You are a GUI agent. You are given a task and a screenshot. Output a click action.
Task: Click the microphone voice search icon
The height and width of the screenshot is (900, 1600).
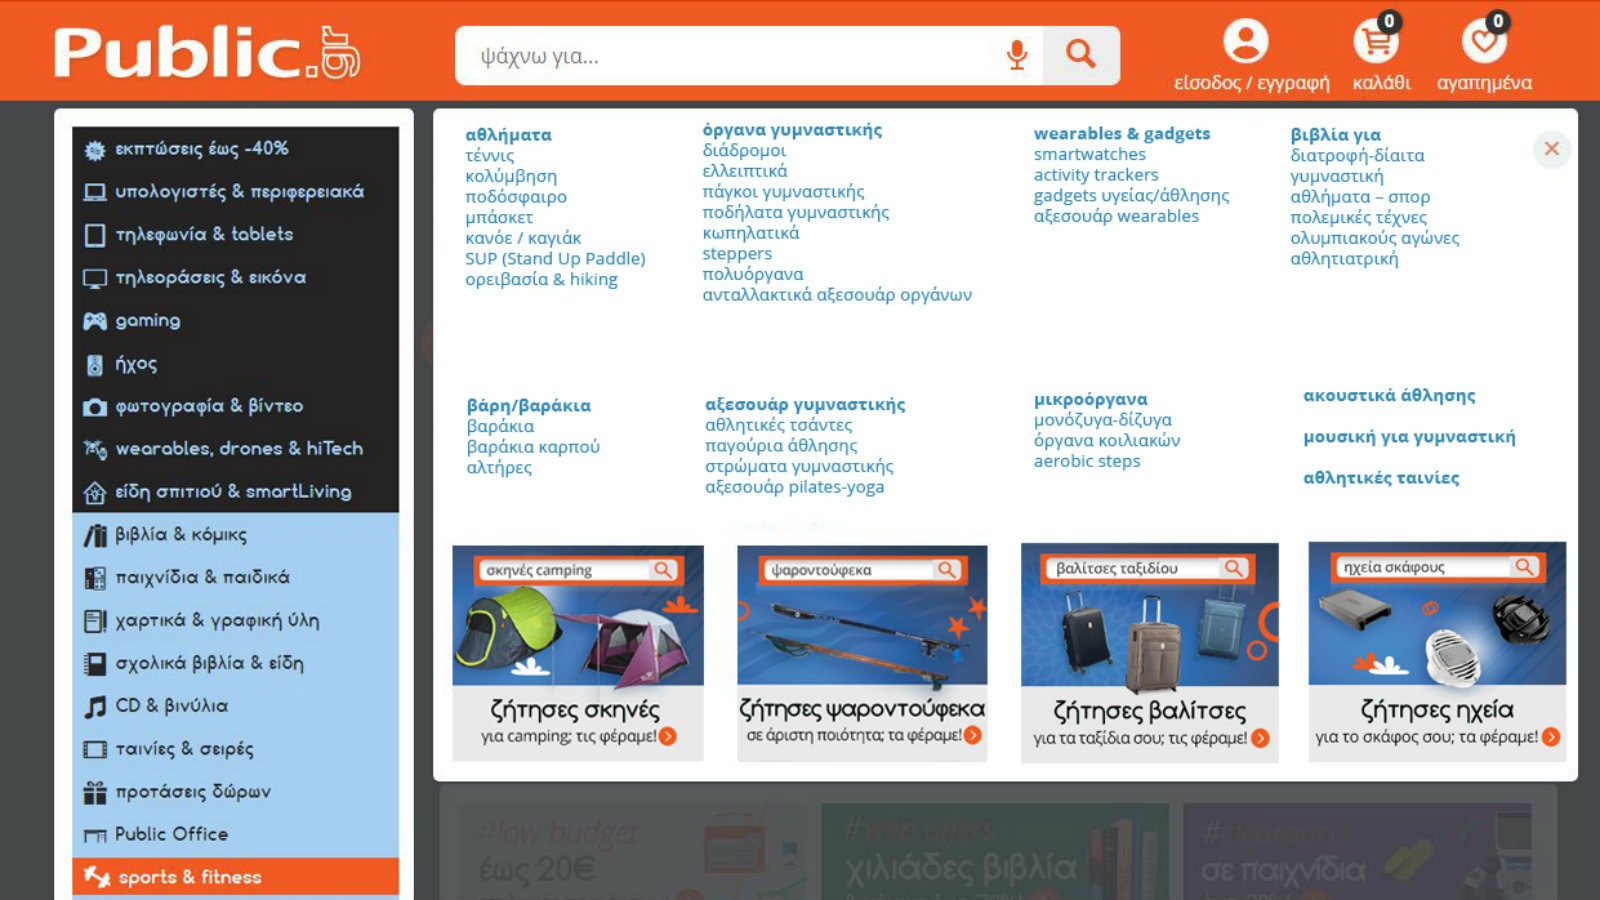(x=1016, y=55)
